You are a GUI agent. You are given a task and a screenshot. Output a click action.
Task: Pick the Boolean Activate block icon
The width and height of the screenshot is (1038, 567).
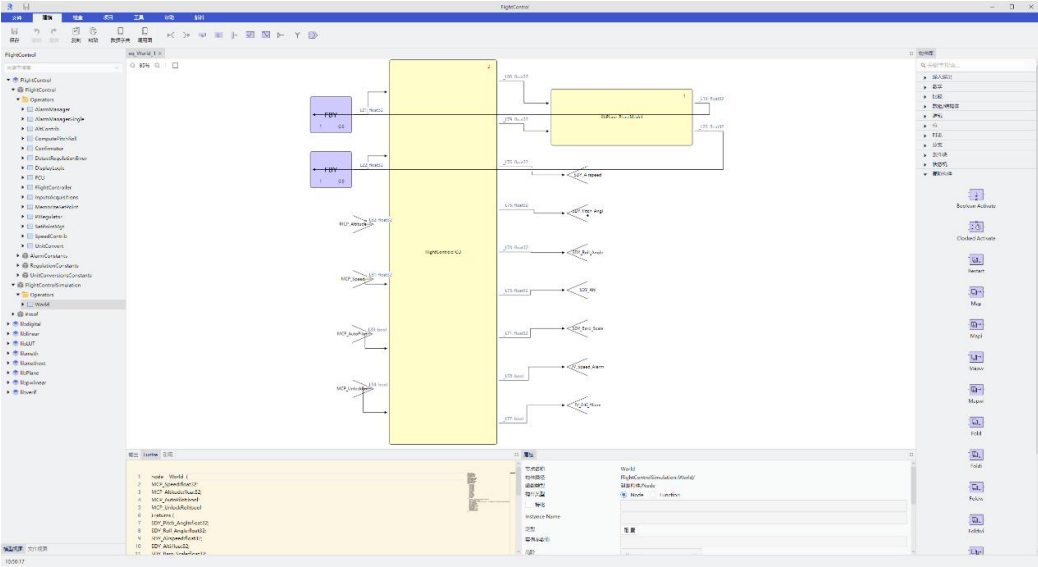click(976, 195)
